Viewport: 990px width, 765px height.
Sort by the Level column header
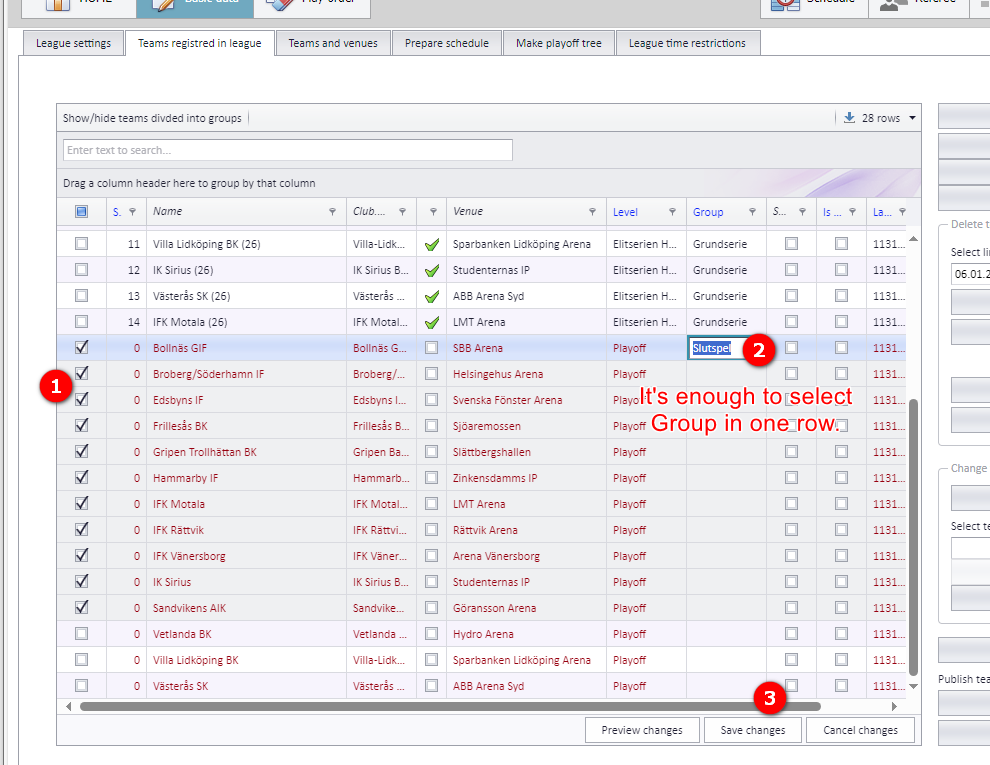coord(625,212)
